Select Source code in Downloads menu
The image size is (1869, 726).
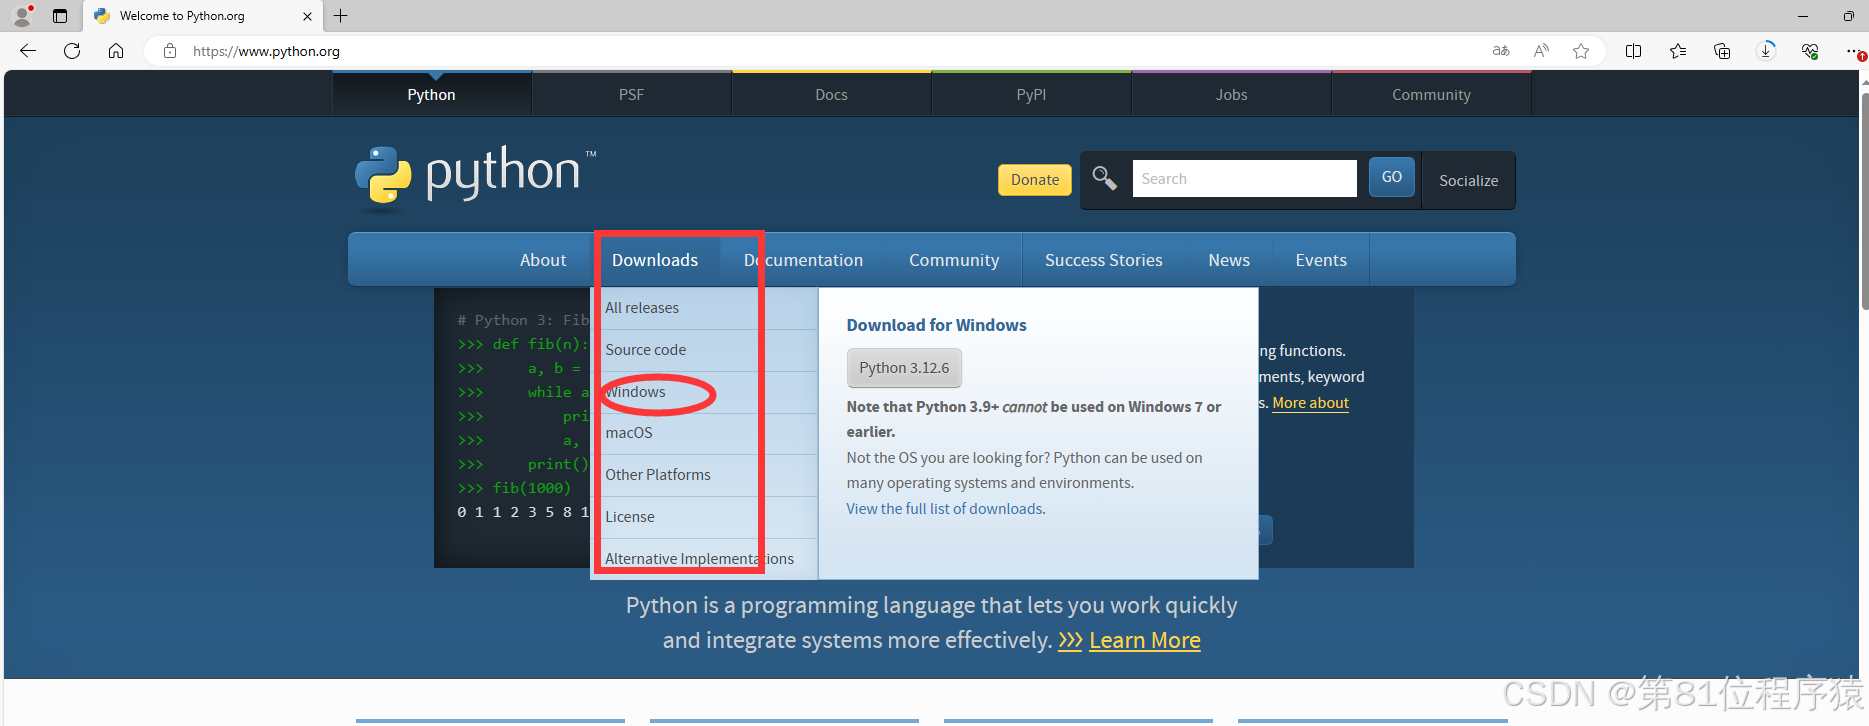[x=704, y=350]
